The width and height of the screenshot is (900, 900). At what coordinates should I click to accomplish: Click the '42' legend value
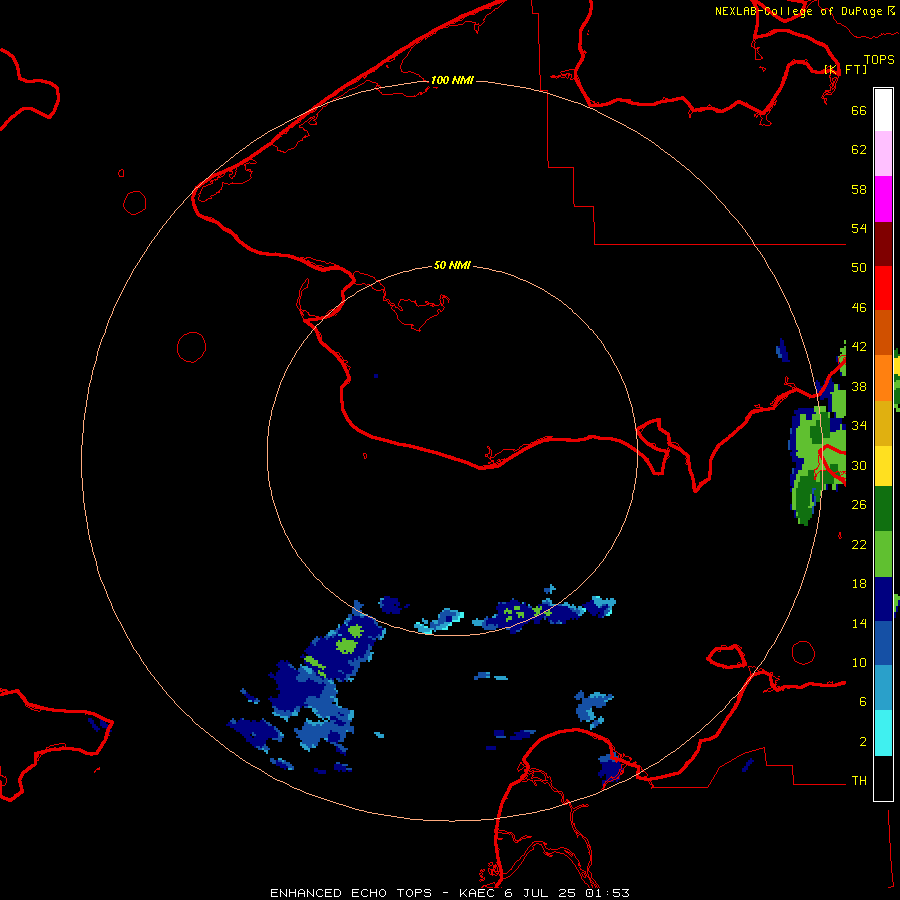pos(859,347)
